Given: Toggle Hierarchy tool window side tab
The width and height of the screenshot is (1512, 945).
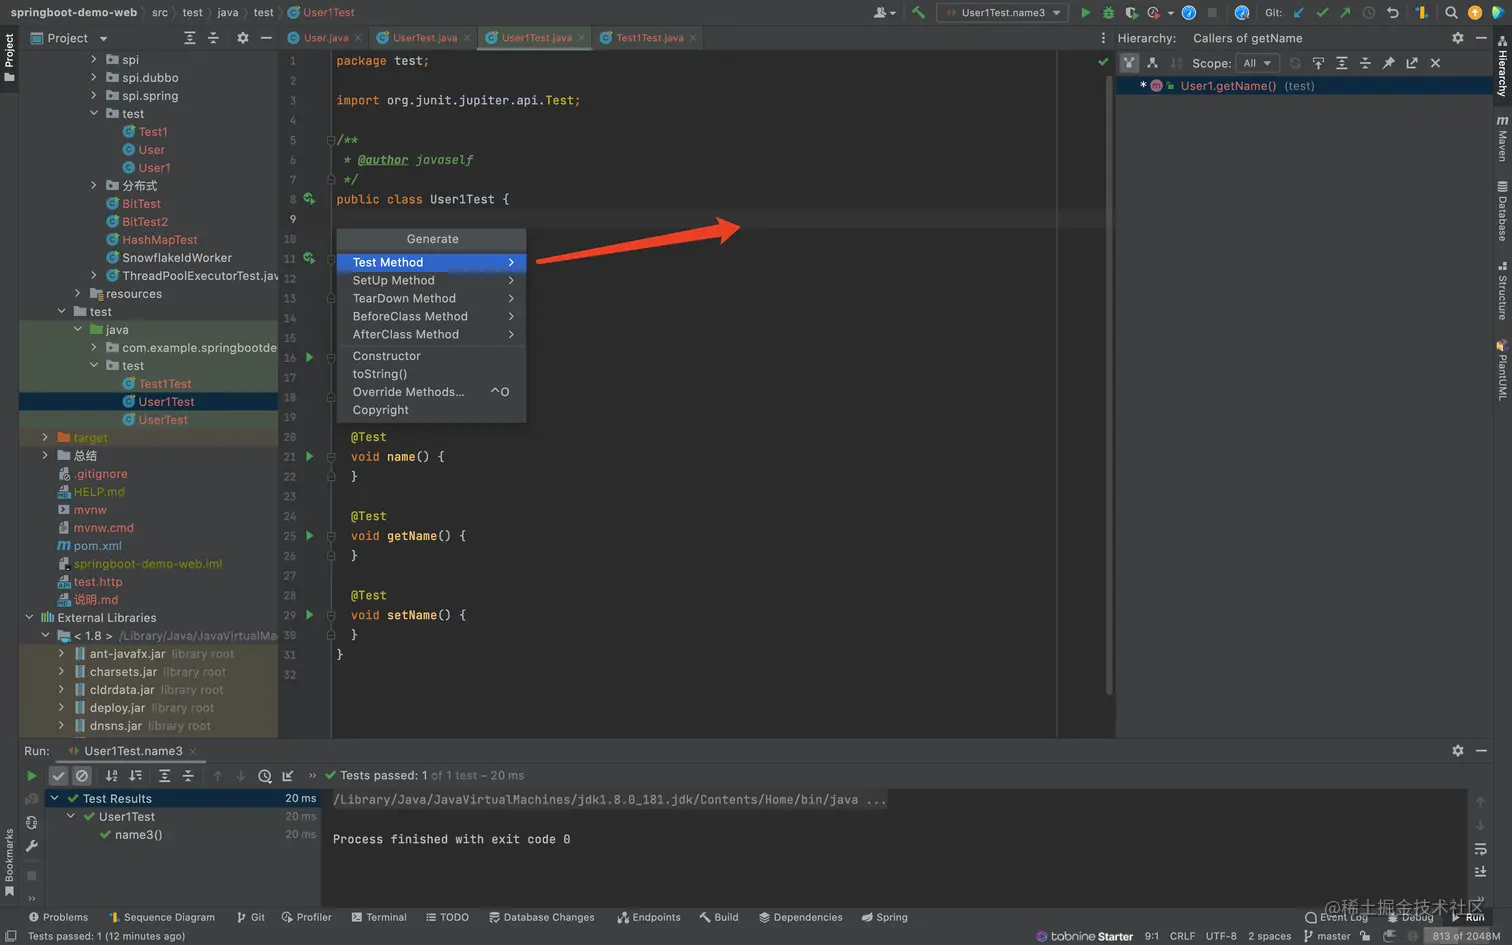Looking at the screenshot, I should [x=1502, y=66].
